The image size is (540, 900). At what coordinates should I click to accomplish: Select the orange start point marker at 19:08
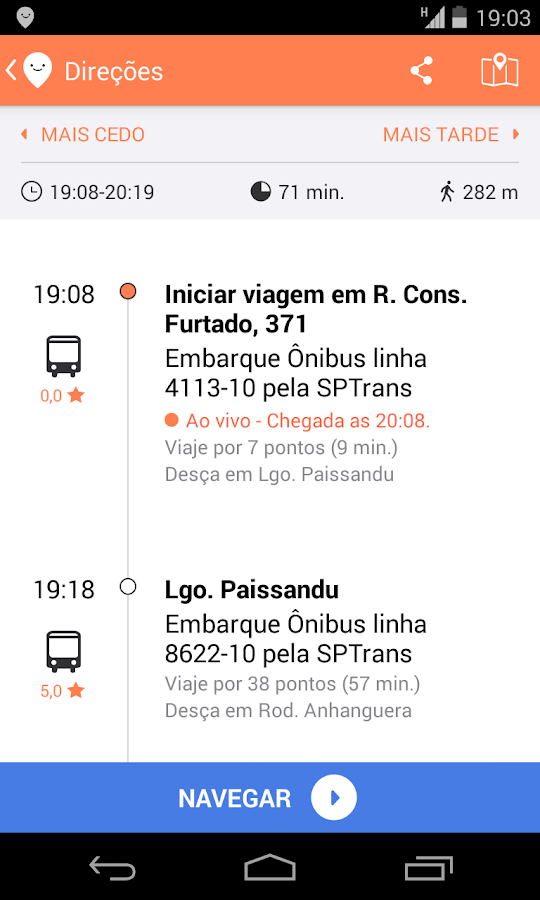point(128,291)
